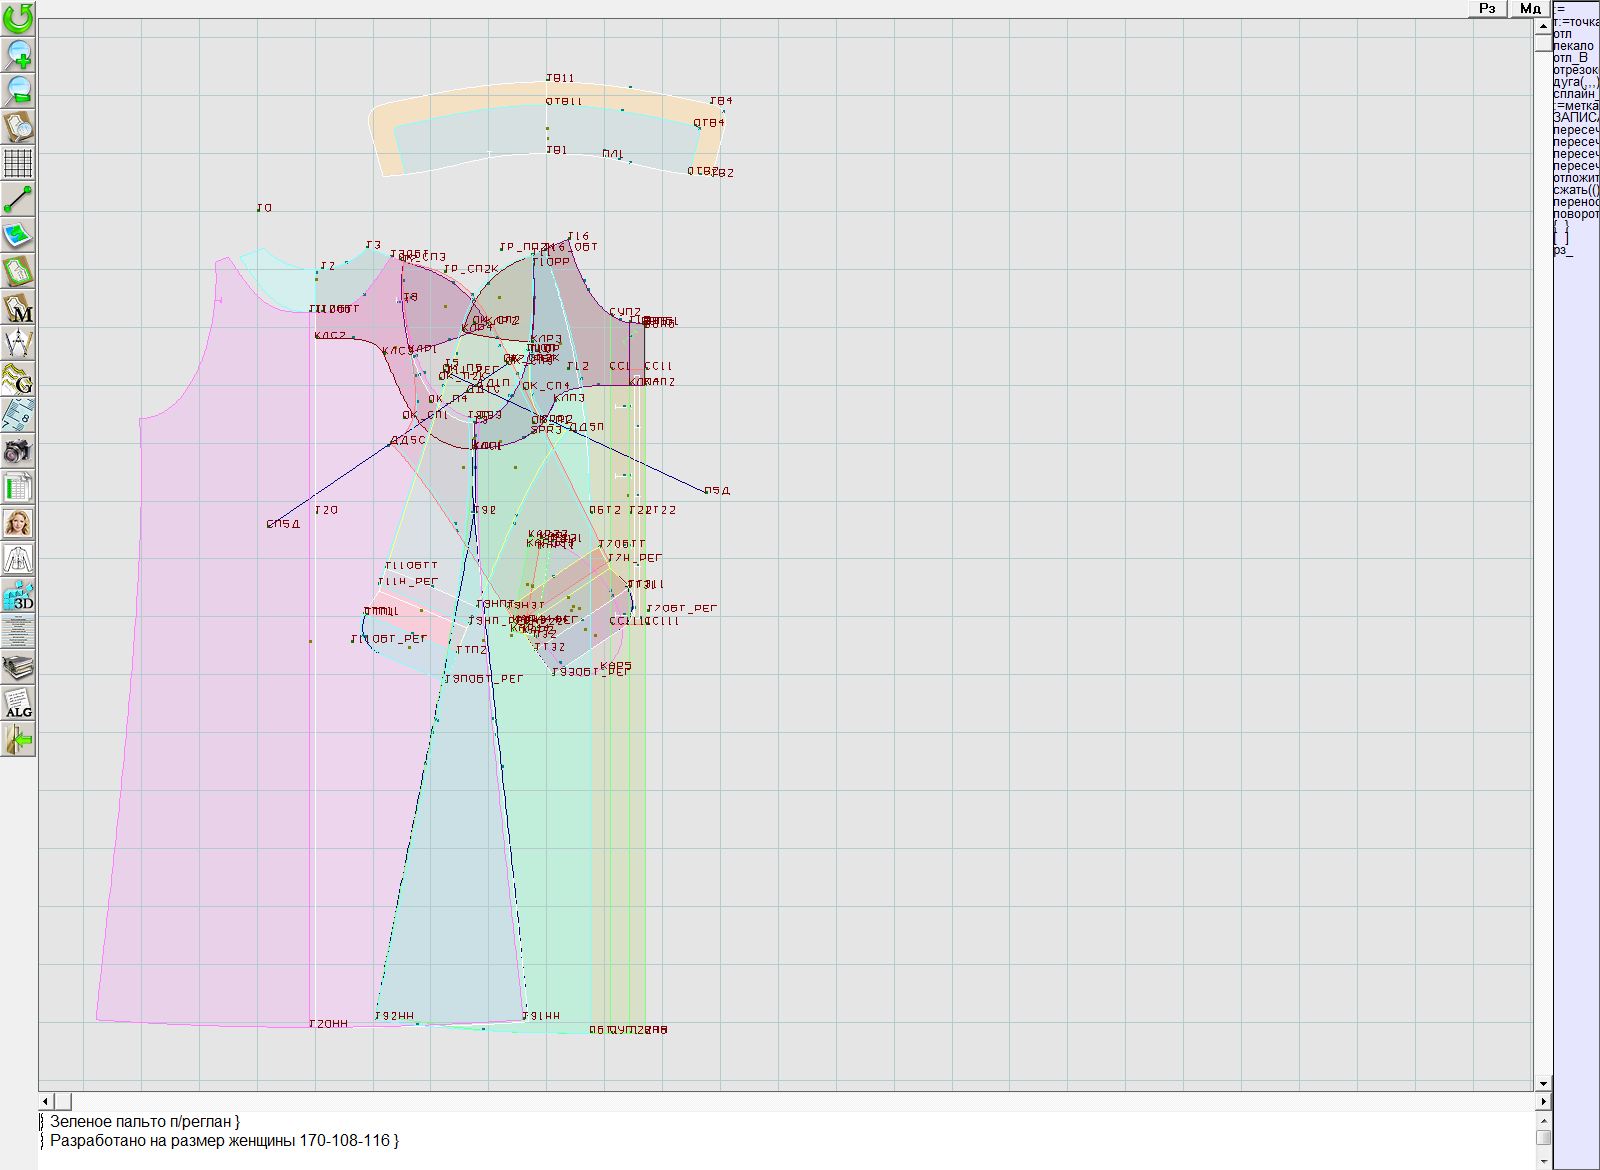Open the green spreadsheet table icon
The width and height of the screenshot is (1600, 1170).
point(18,487)
